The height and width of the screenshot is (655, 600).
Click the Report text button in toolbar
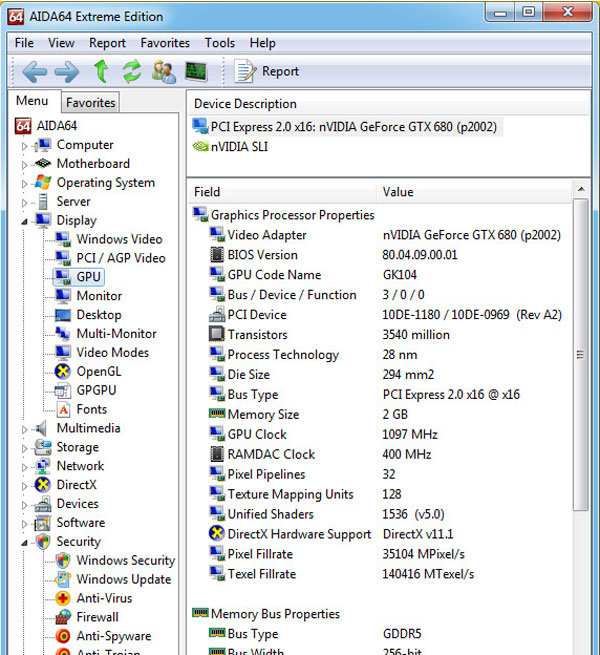[x=280, y=71]
